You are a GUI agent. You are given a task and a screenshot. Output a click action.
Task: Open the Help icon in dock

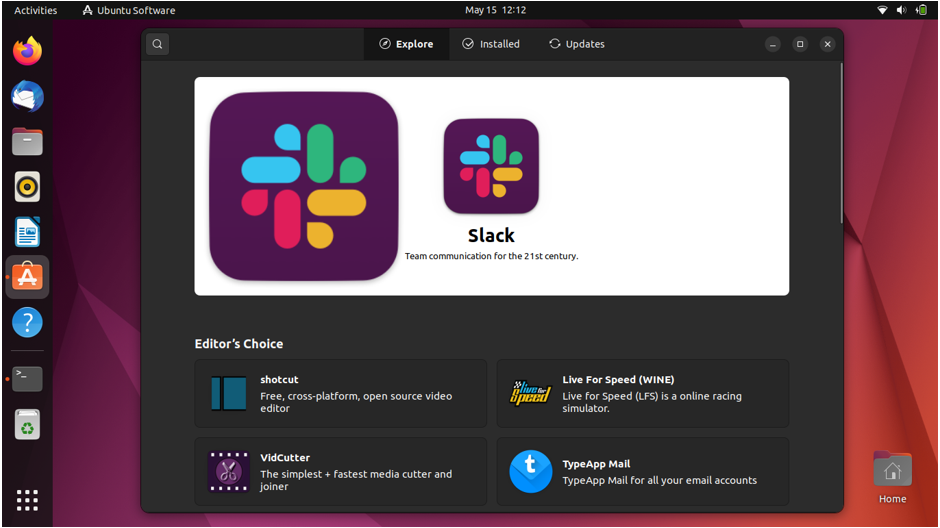coord(27,322)
